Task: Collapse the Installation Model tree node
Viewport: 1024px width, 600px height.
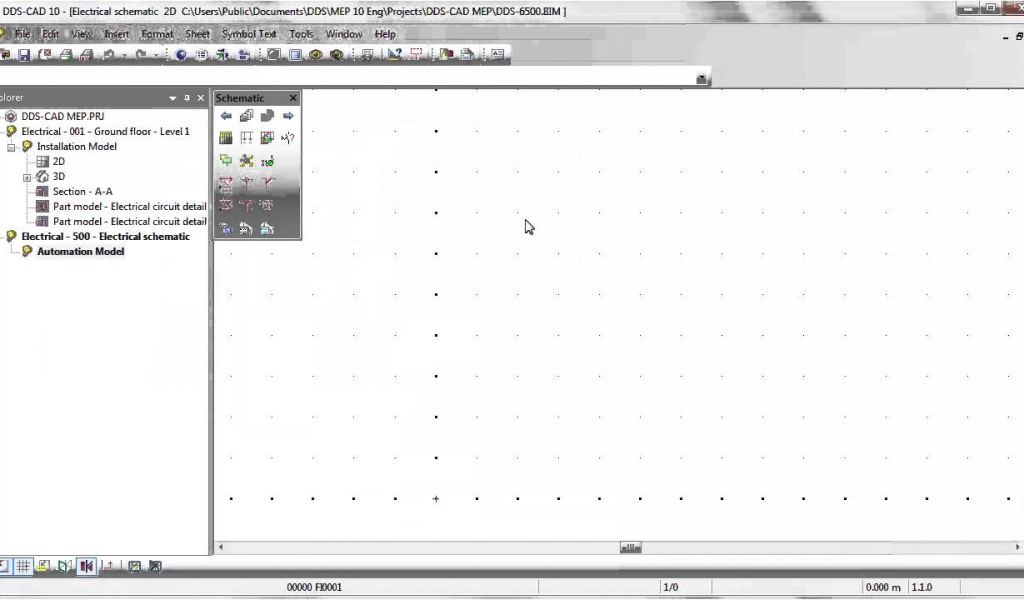Action: tap(12, 147)
